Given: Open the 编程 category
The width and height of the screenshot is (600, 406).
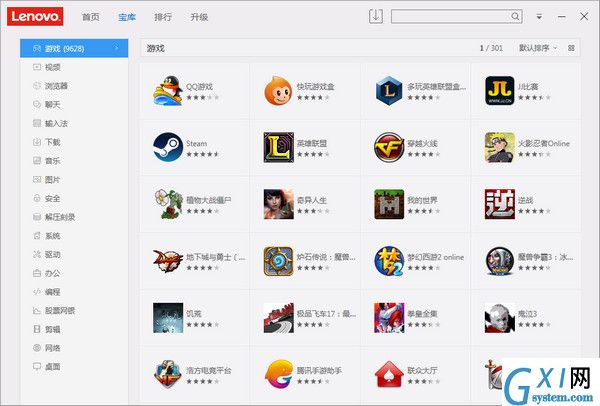Looking at the screenshot, I should 74,292.
